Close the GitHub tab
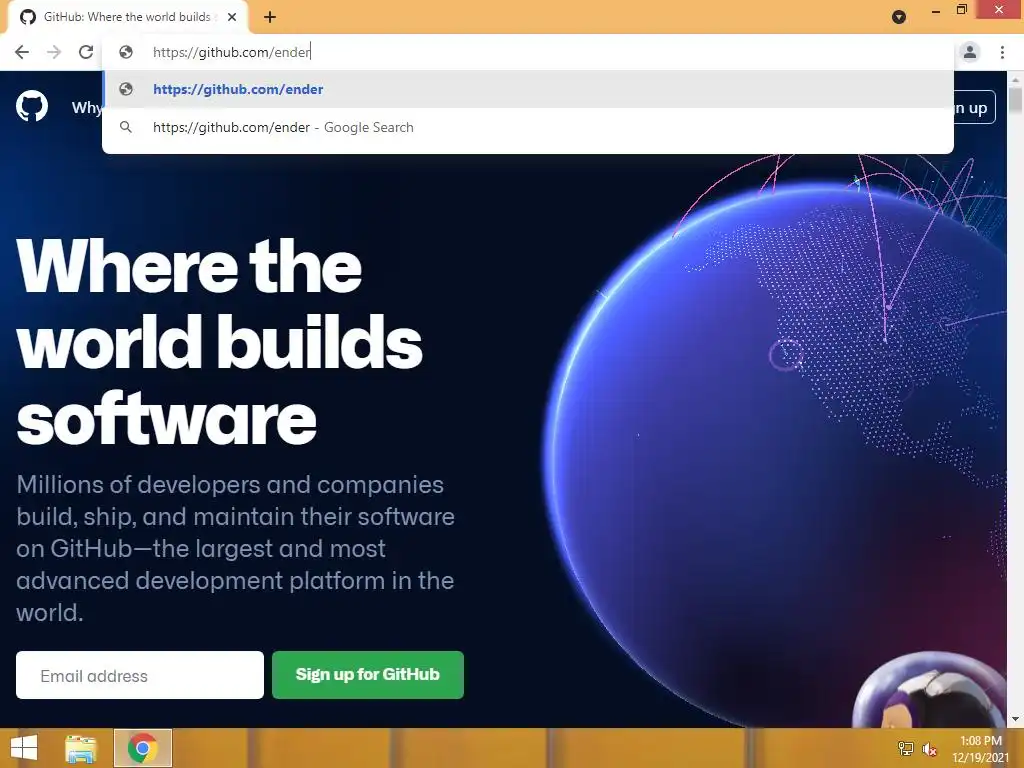1024x768 pixels. [232, 18]
